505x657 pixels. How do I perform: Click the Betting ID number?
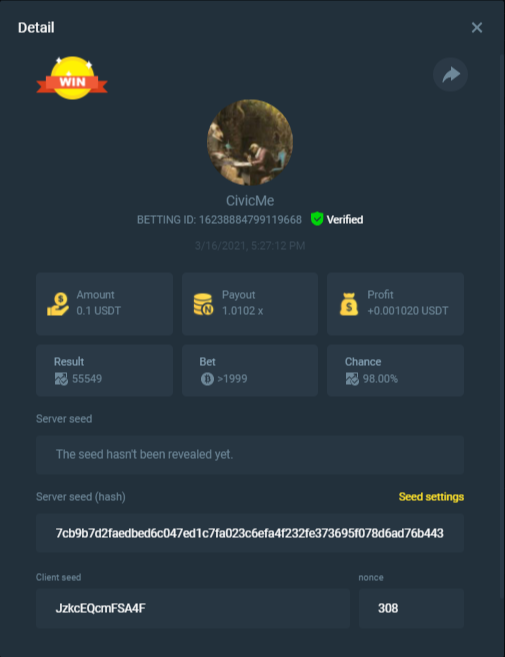point(250,220)
